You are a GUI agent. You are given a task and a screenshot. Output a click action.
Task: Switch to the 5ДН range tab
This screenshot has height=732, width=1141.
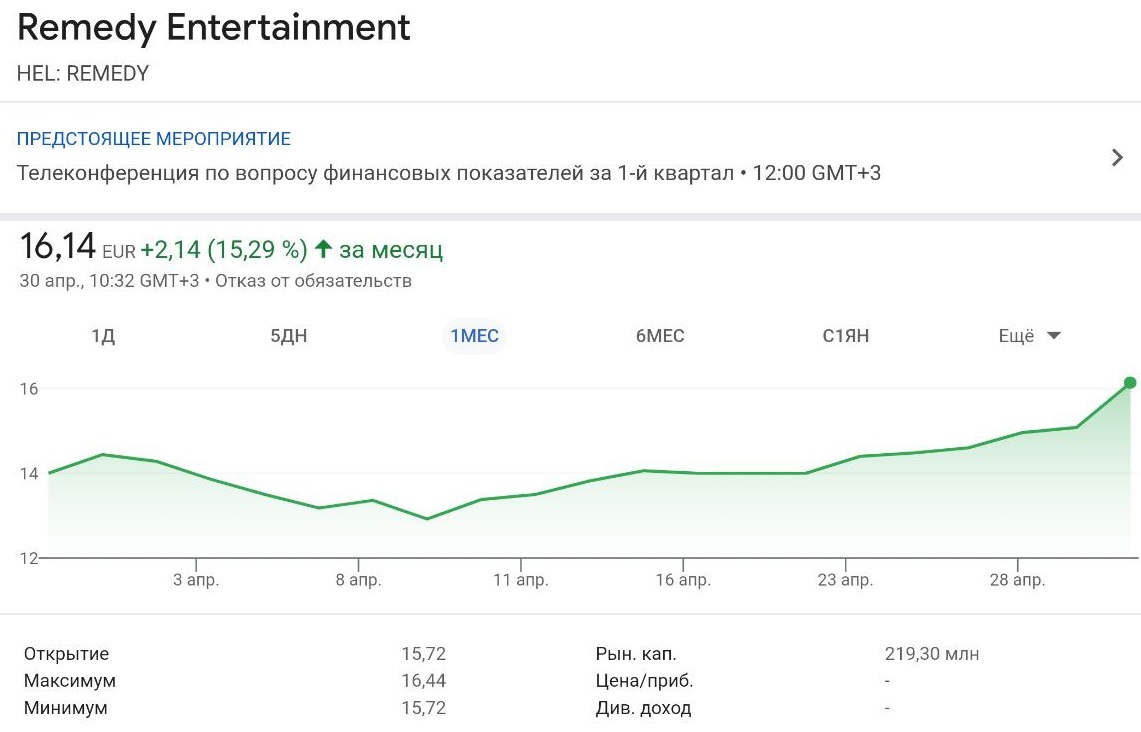coord(289,336)
